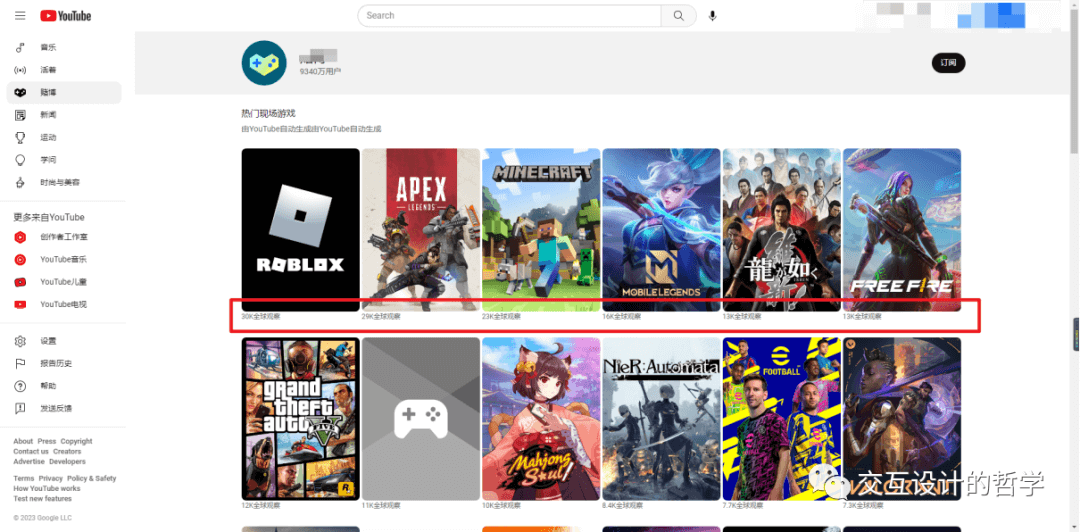Open the Free Fire game card
This screenshot has width=1080, height=532.
coord(902,229)
